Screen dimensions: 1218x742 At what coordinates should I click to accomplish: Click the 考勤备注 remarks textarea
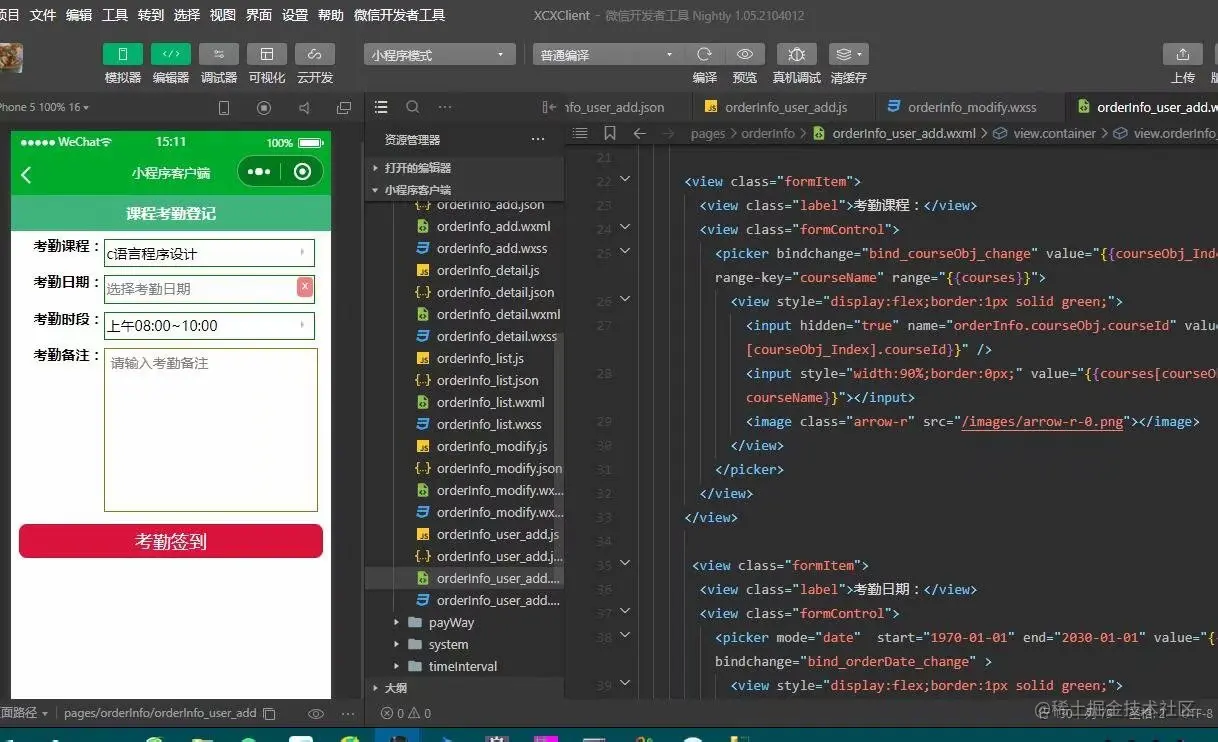(x=211, y=430)
